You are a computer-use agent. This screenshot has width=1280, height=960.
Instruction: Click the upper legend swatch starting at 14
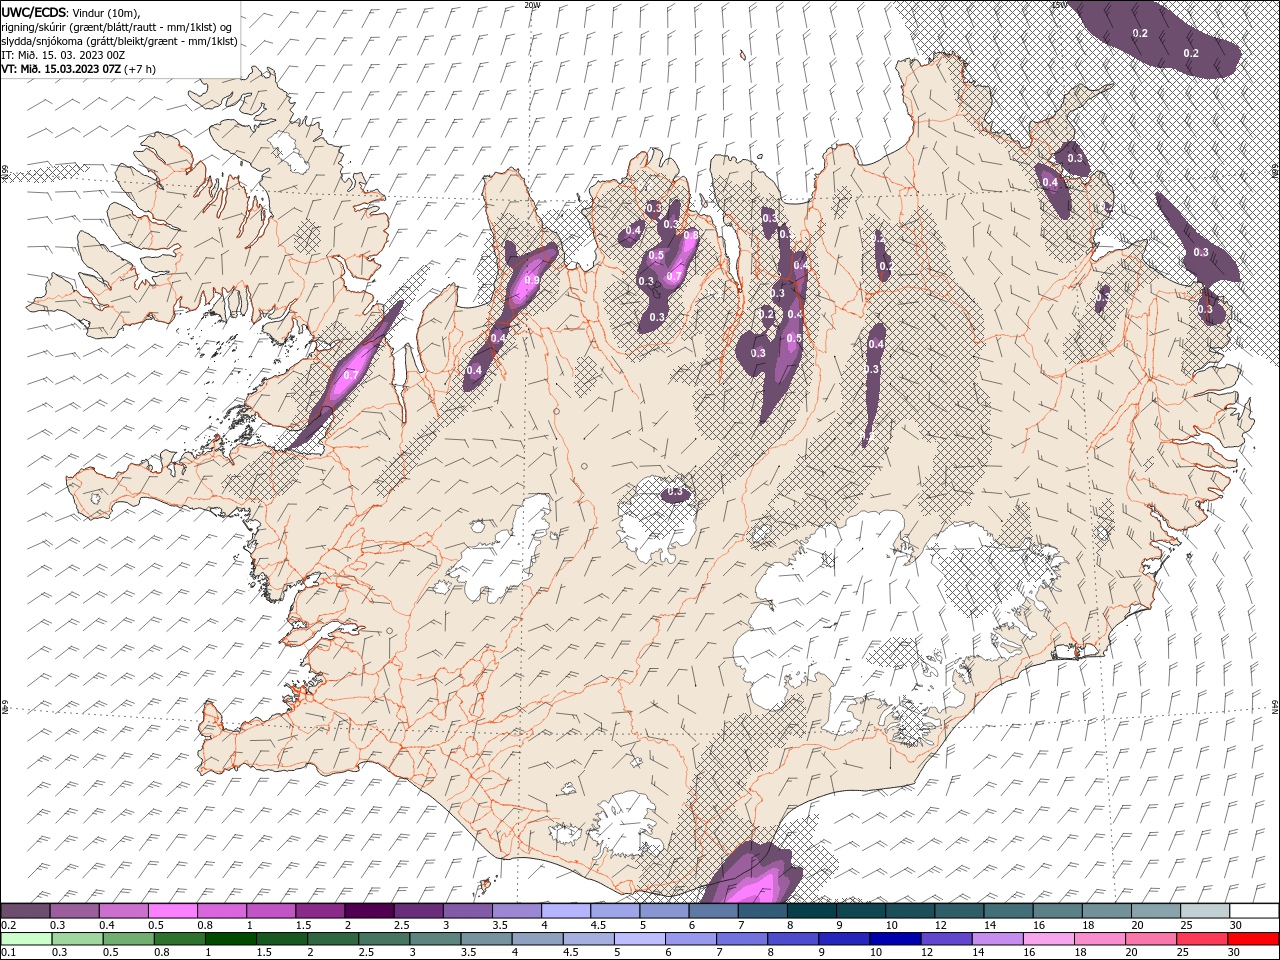1008,911
